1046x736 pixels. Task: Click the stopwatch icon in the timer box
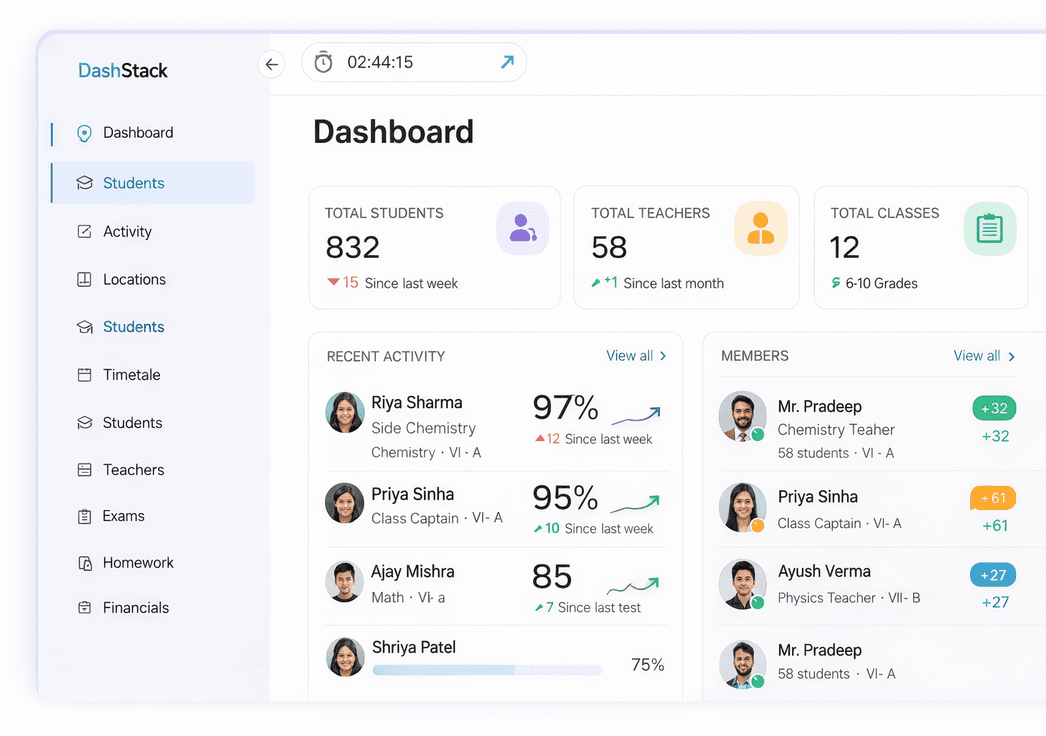[x=323, y=62]
